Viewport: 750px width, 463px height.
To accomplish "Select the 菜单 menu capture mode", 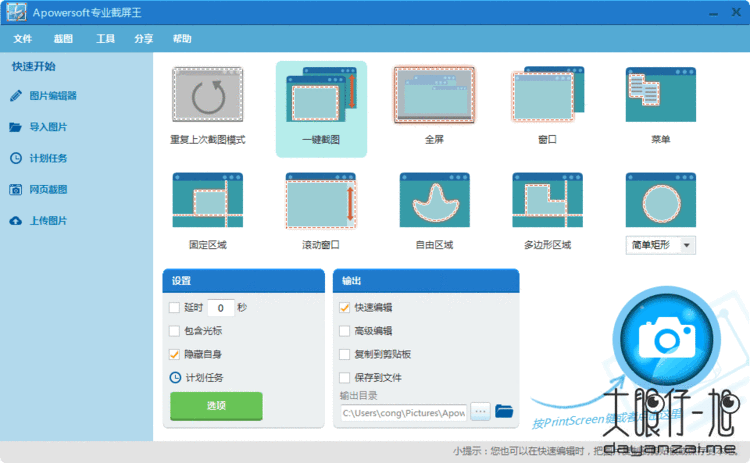I will 661,94.
